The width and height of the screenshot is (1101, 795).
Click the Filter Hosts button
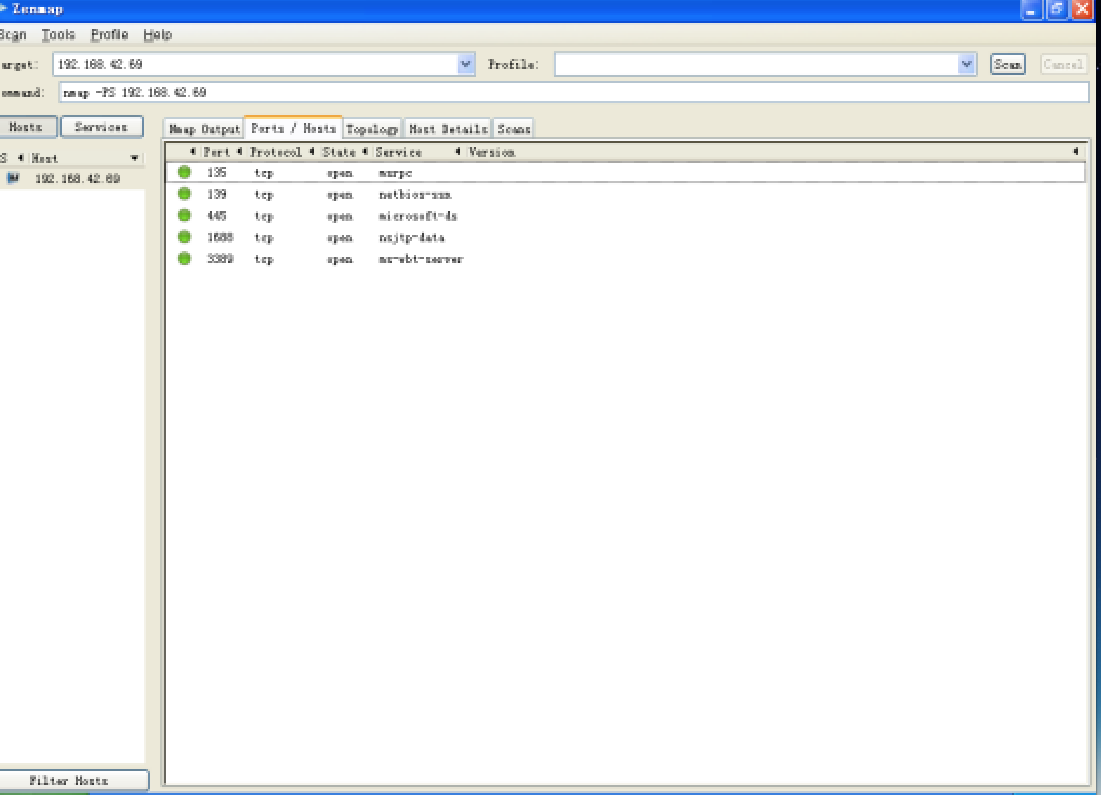point(74,780)
